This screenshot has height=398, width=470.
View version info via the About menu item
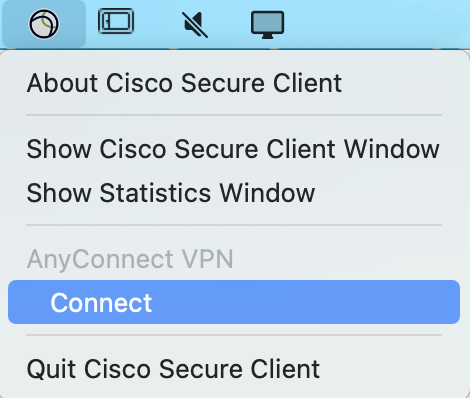point(184,83)
